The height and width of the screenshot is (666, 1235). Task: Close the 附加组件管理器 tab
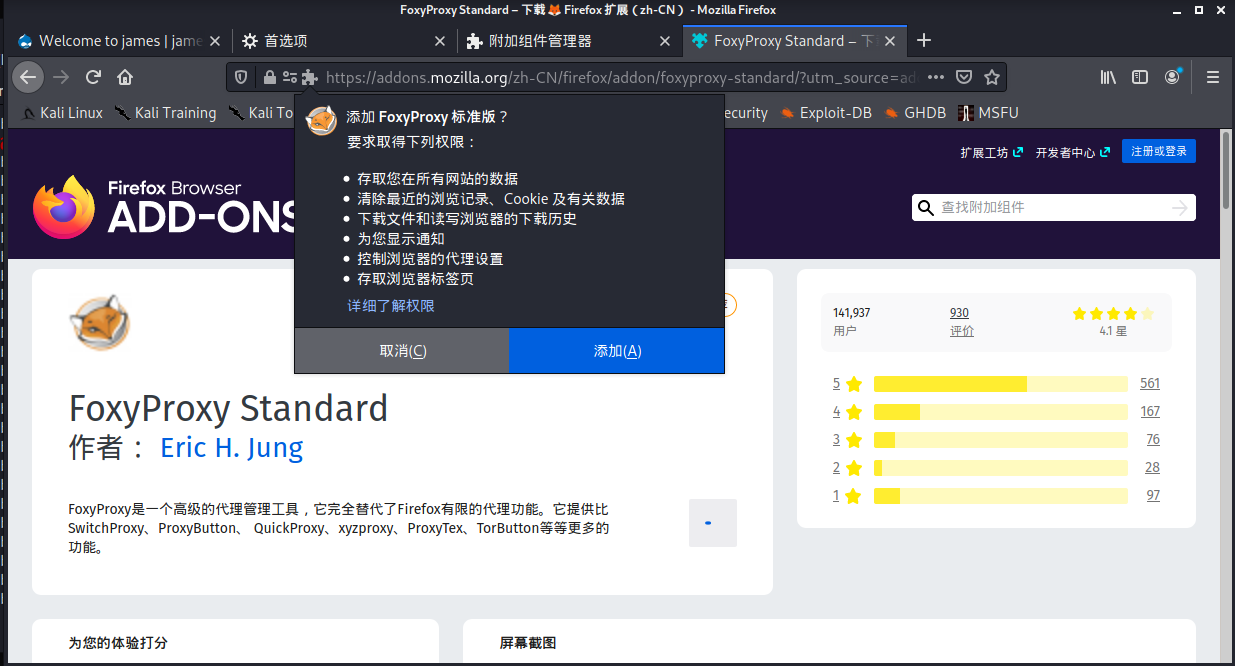coord(665,41)
